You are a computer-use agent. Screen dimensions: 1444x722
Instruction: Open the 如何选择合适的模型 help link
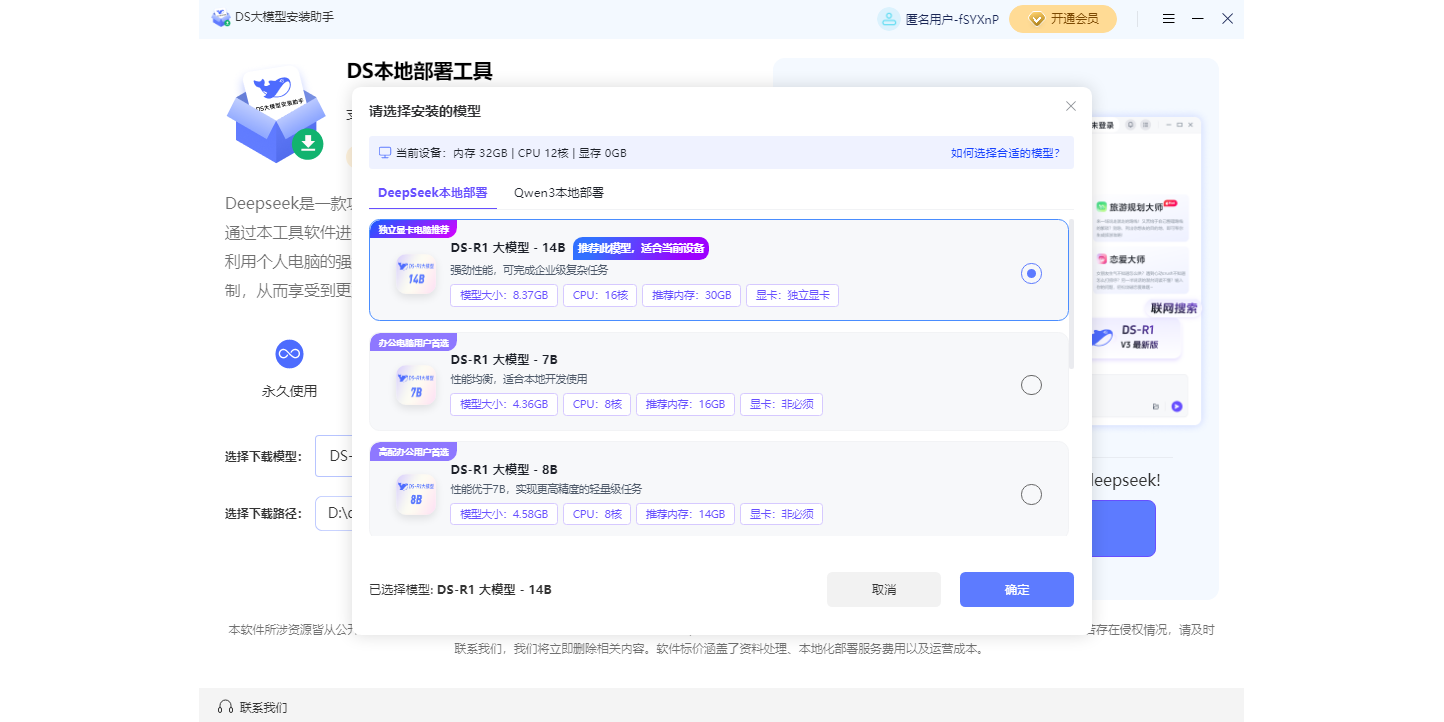pos(1003,152)
